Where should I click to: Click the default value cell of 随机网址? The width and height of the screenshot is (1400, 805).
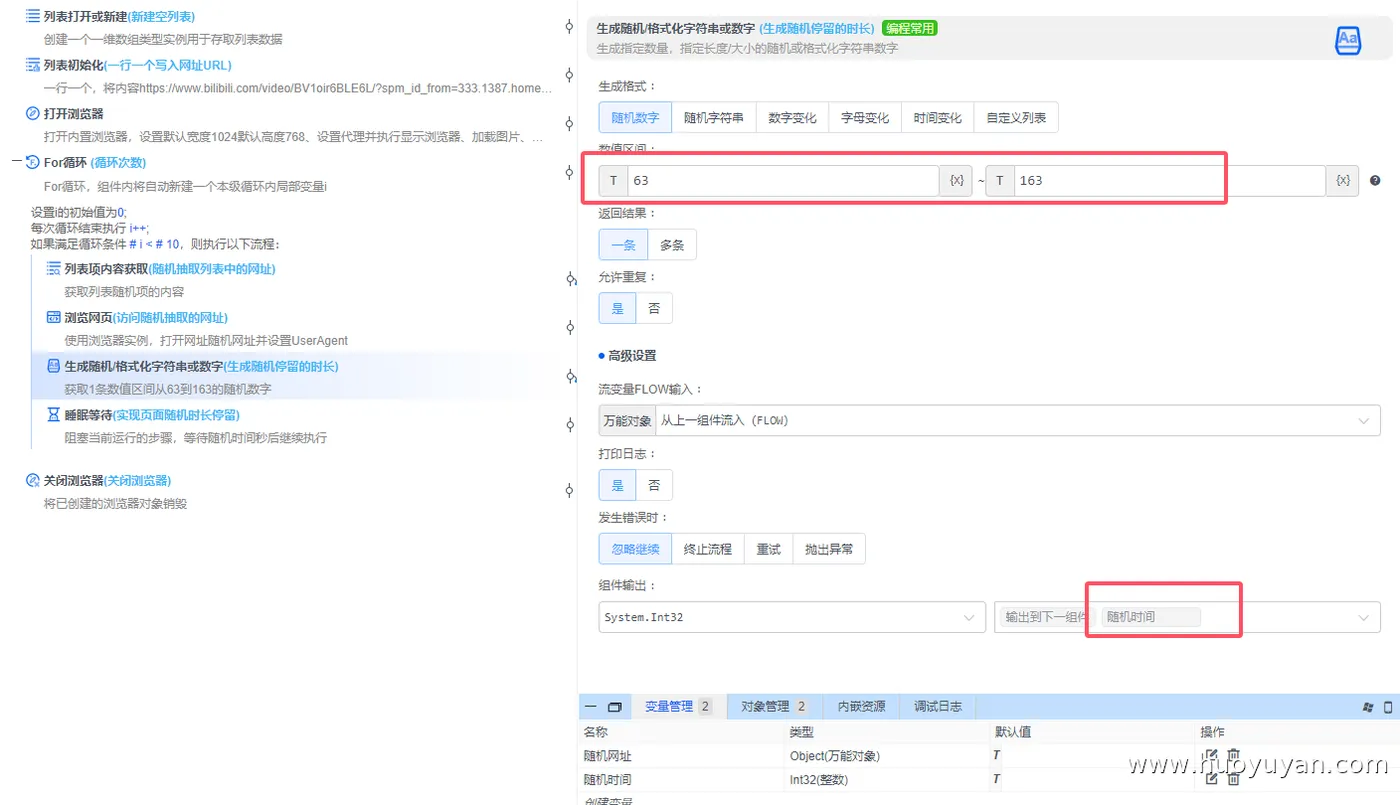point(1091,756)
